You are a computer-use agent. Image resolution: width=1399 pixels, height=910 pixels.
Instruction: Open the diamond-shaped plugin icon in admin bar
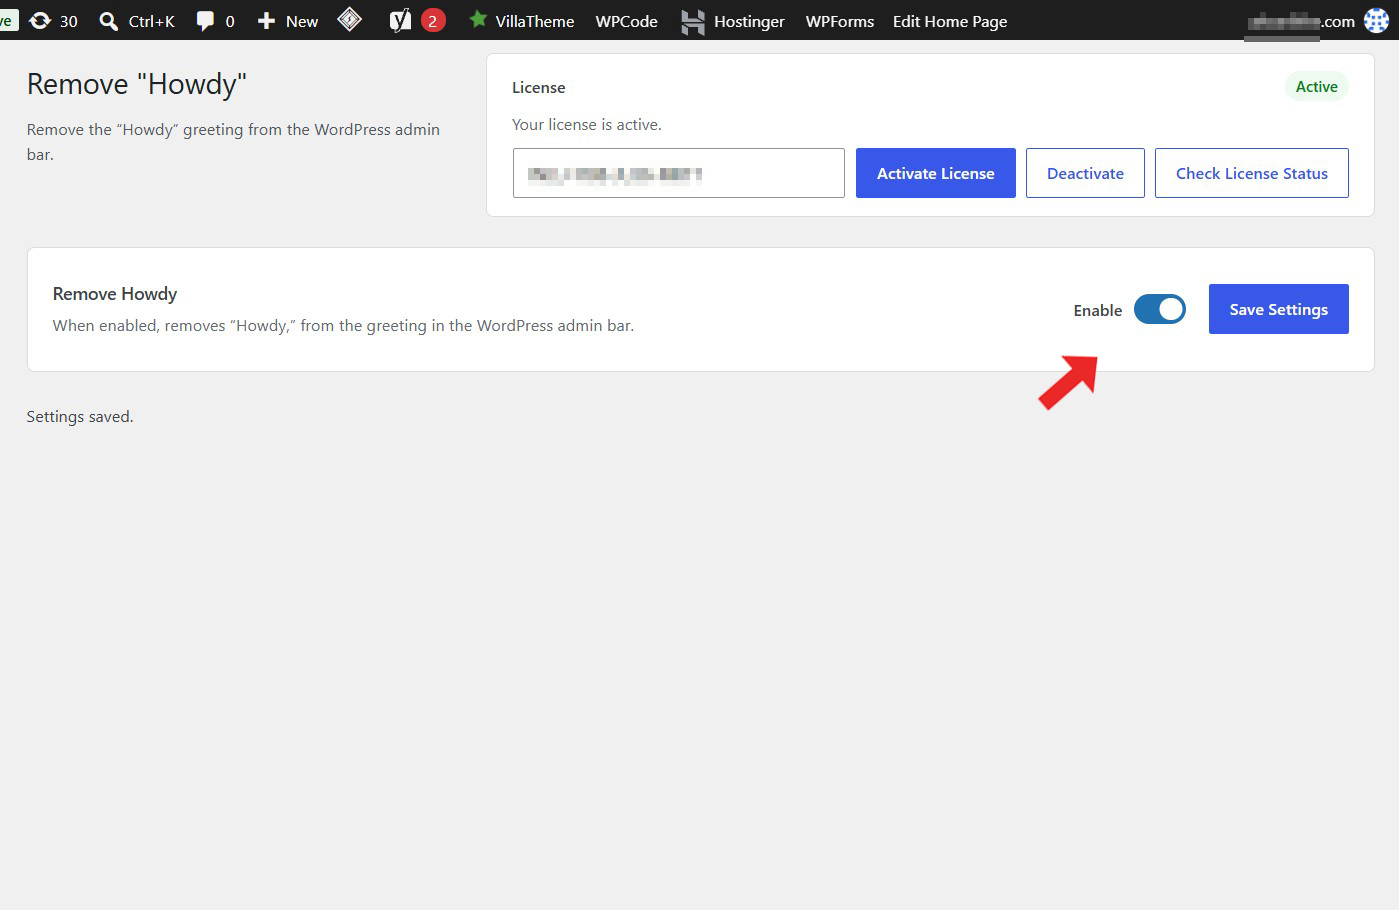[350, 19]
